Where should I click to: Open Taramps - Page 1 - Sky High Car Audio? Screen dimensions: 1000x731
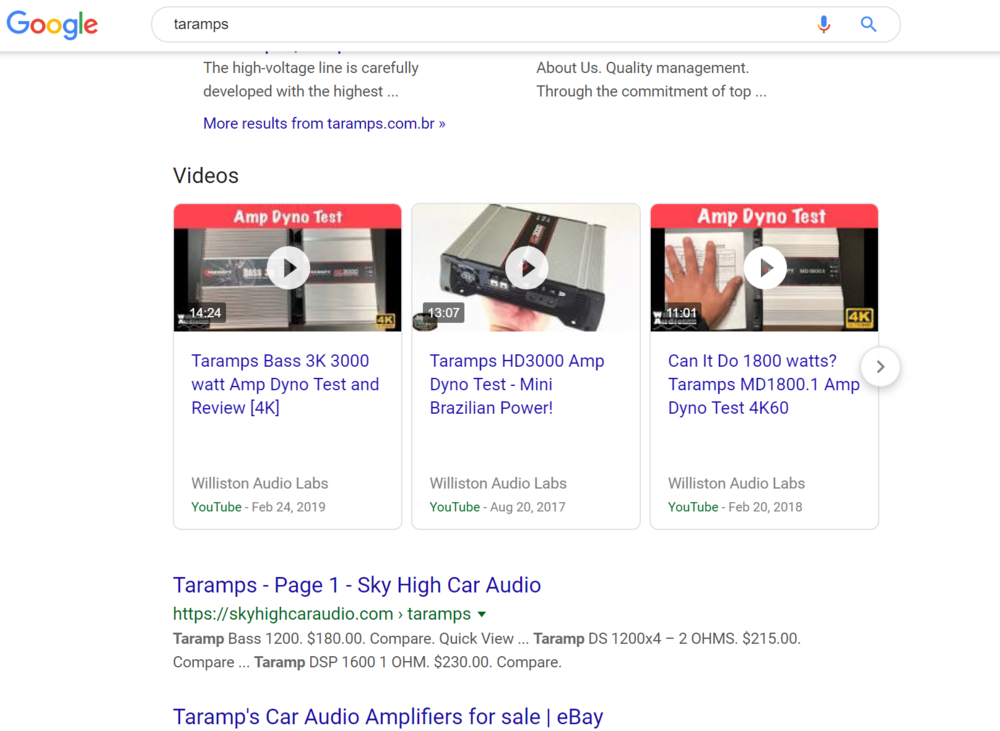coord(357,585)
